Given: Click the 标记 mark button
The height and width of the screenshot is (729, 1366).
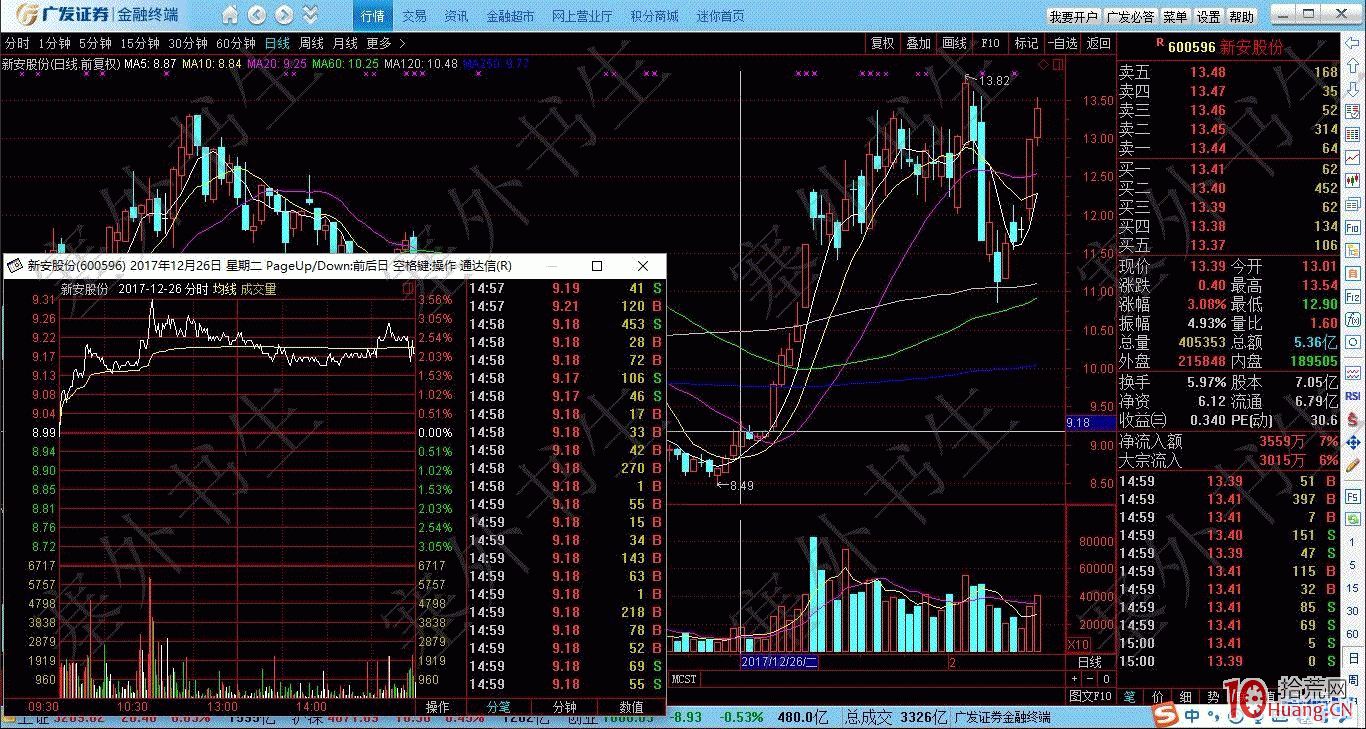Looking at the screenshot, I should tap(1026, 43).
